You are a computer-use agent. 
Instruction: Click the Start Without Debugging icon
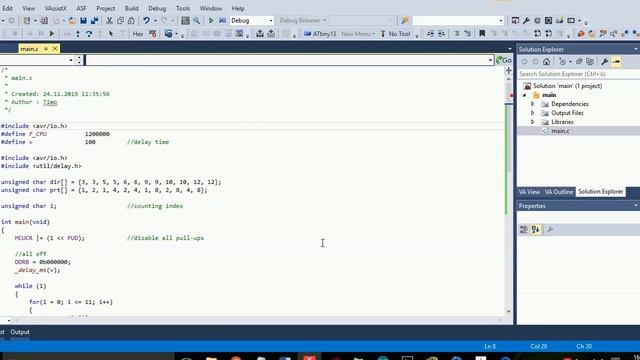222,20
